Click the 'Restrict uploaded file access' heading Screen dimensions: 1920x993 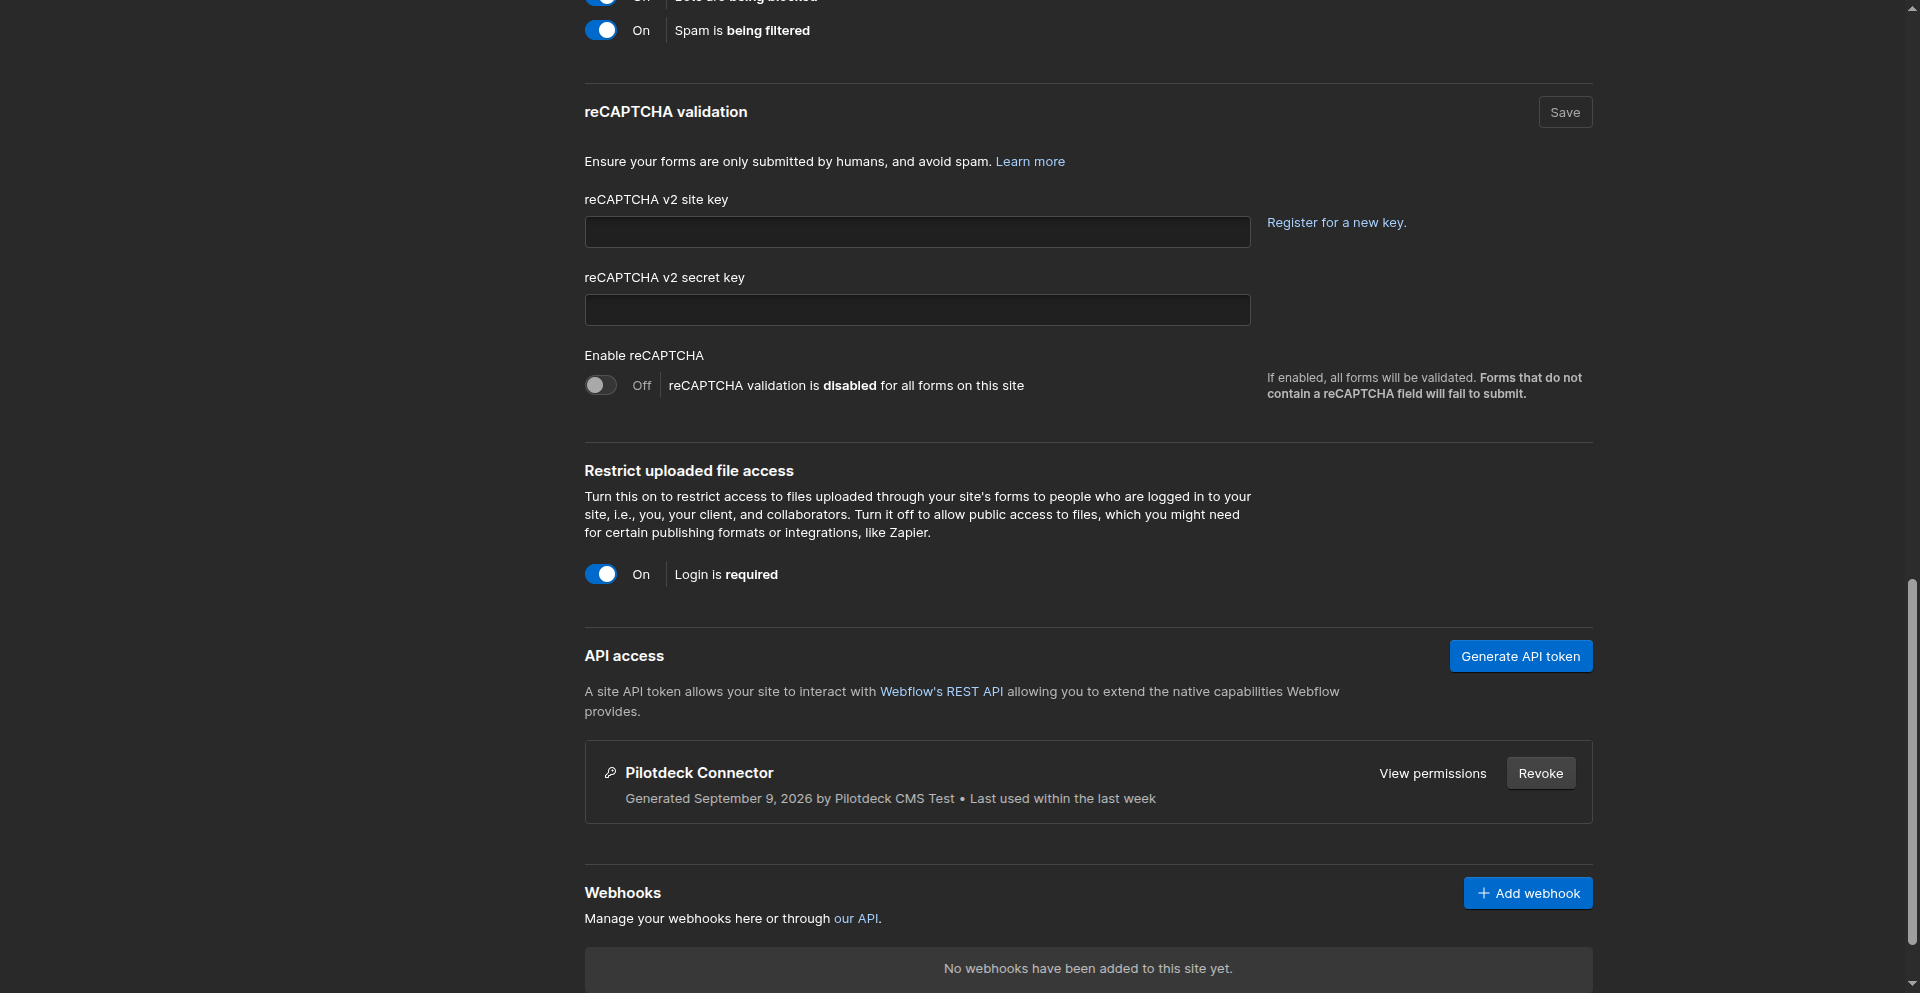pos(689,471)
